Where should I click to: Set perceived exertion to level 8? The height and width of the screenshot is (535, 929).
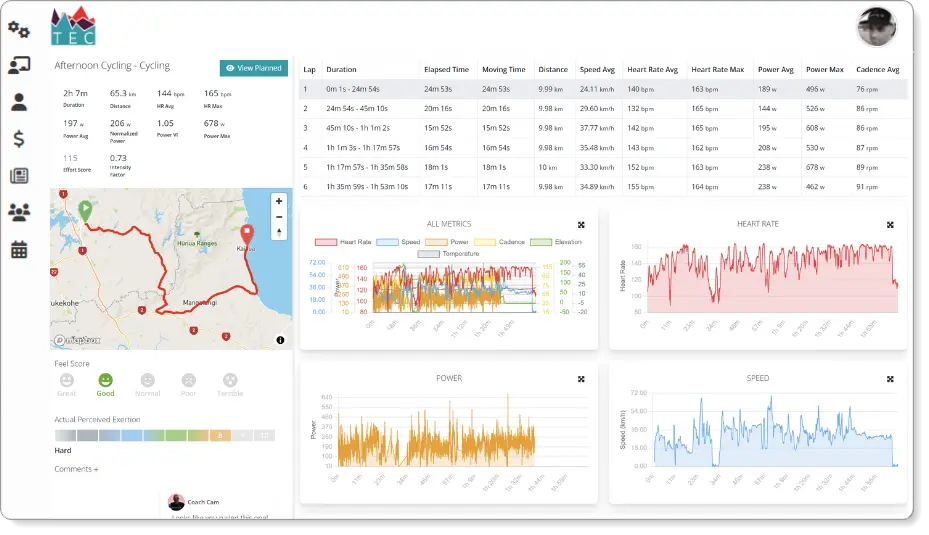221,435
